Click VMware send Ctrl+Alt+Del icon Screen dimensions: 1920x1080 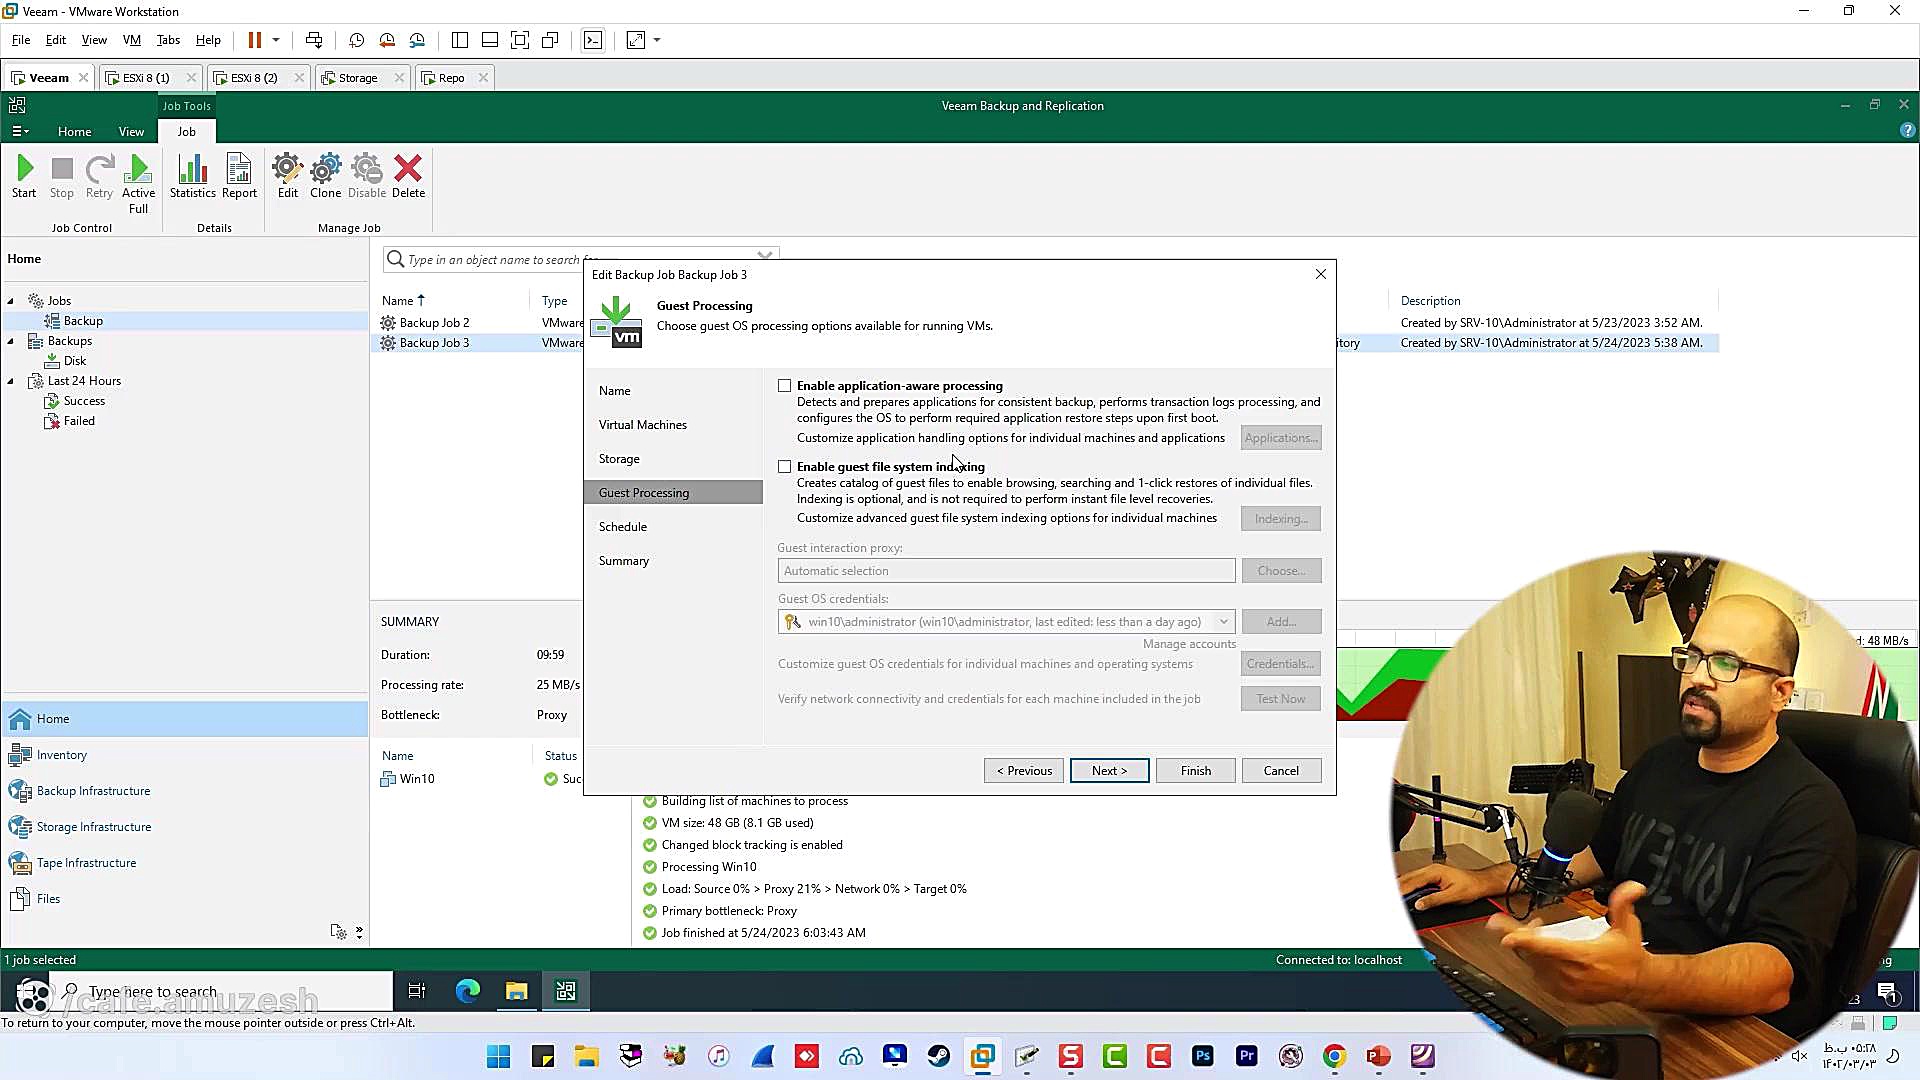314,40
